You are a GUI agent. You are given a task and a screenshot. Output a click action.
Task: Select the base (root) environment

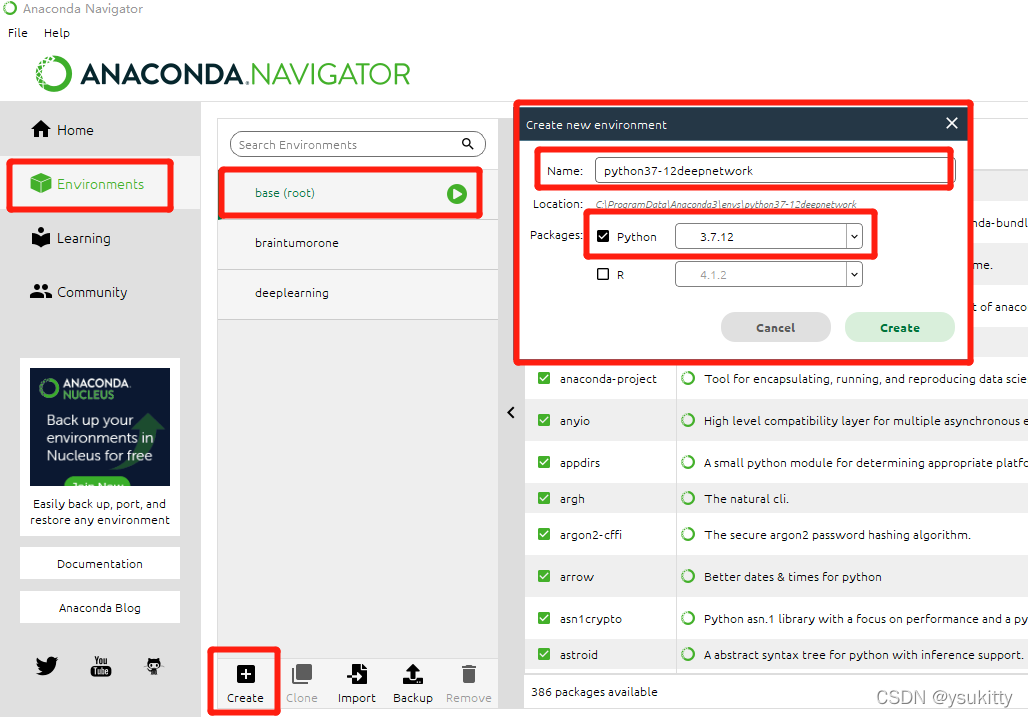358,193
